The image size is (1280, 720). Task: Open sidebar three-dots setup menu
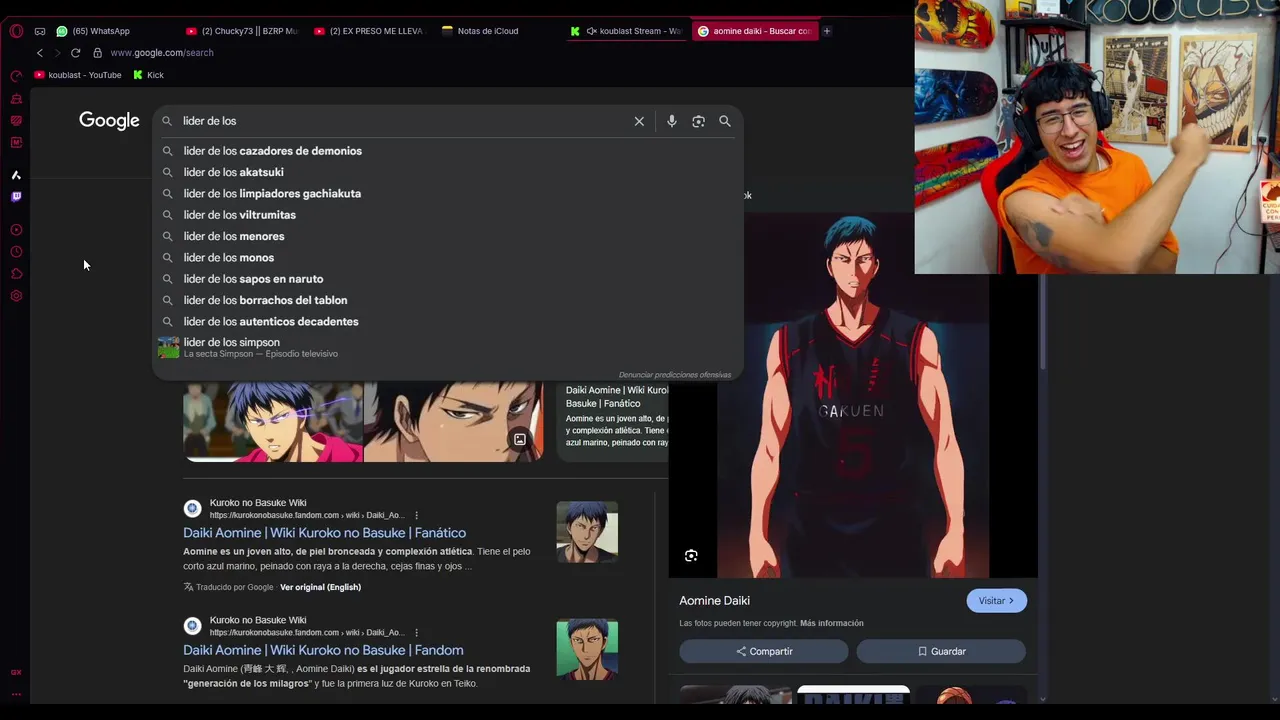(x=16, y=694)
